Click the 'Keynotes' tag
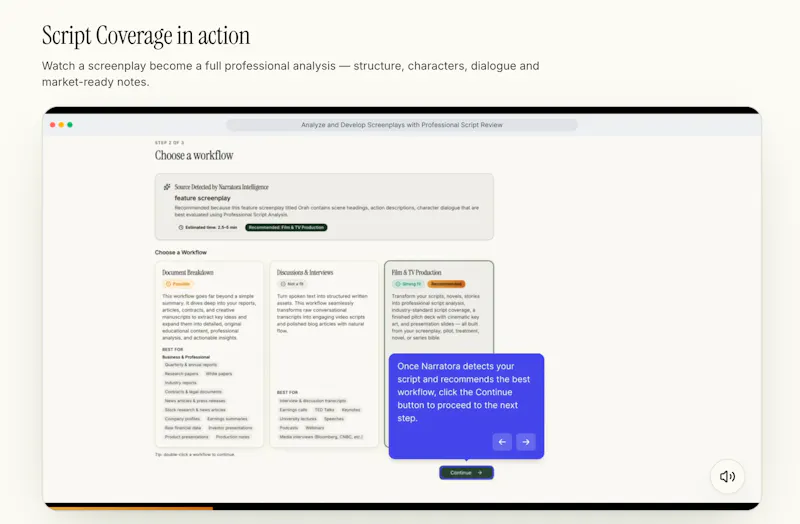The height and width of the screenshot is (524, 800). [x=351, y=410]
